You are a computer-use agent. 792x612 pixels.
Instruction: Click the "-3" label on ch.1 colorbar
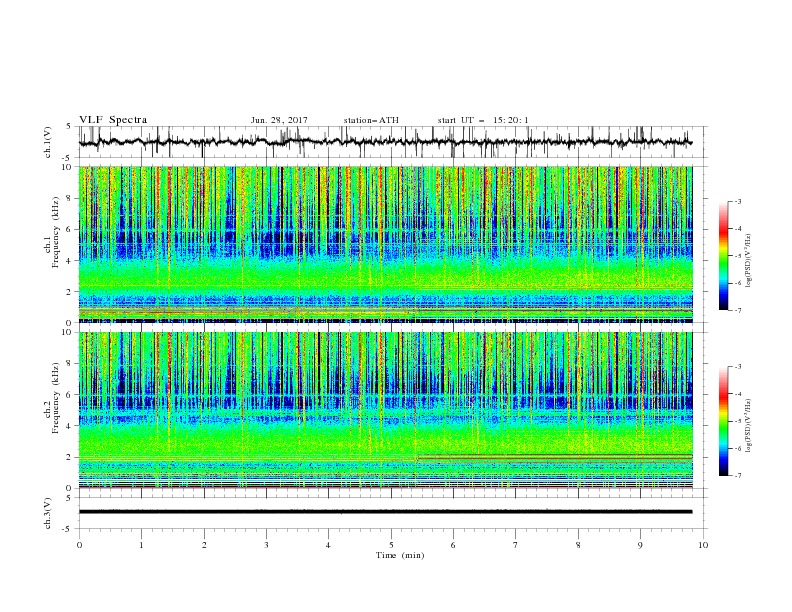(738, 202)
